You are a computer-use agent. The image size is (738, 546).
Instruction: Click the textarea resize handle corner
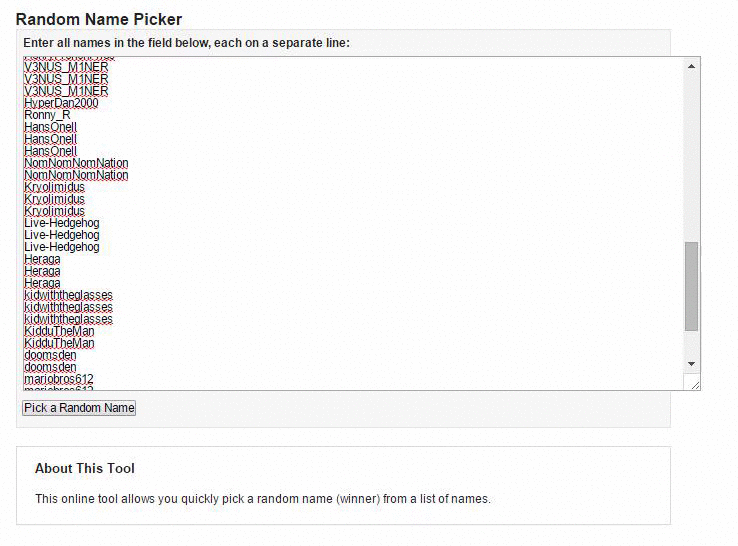pyautogui.click(x=694, y=384)
